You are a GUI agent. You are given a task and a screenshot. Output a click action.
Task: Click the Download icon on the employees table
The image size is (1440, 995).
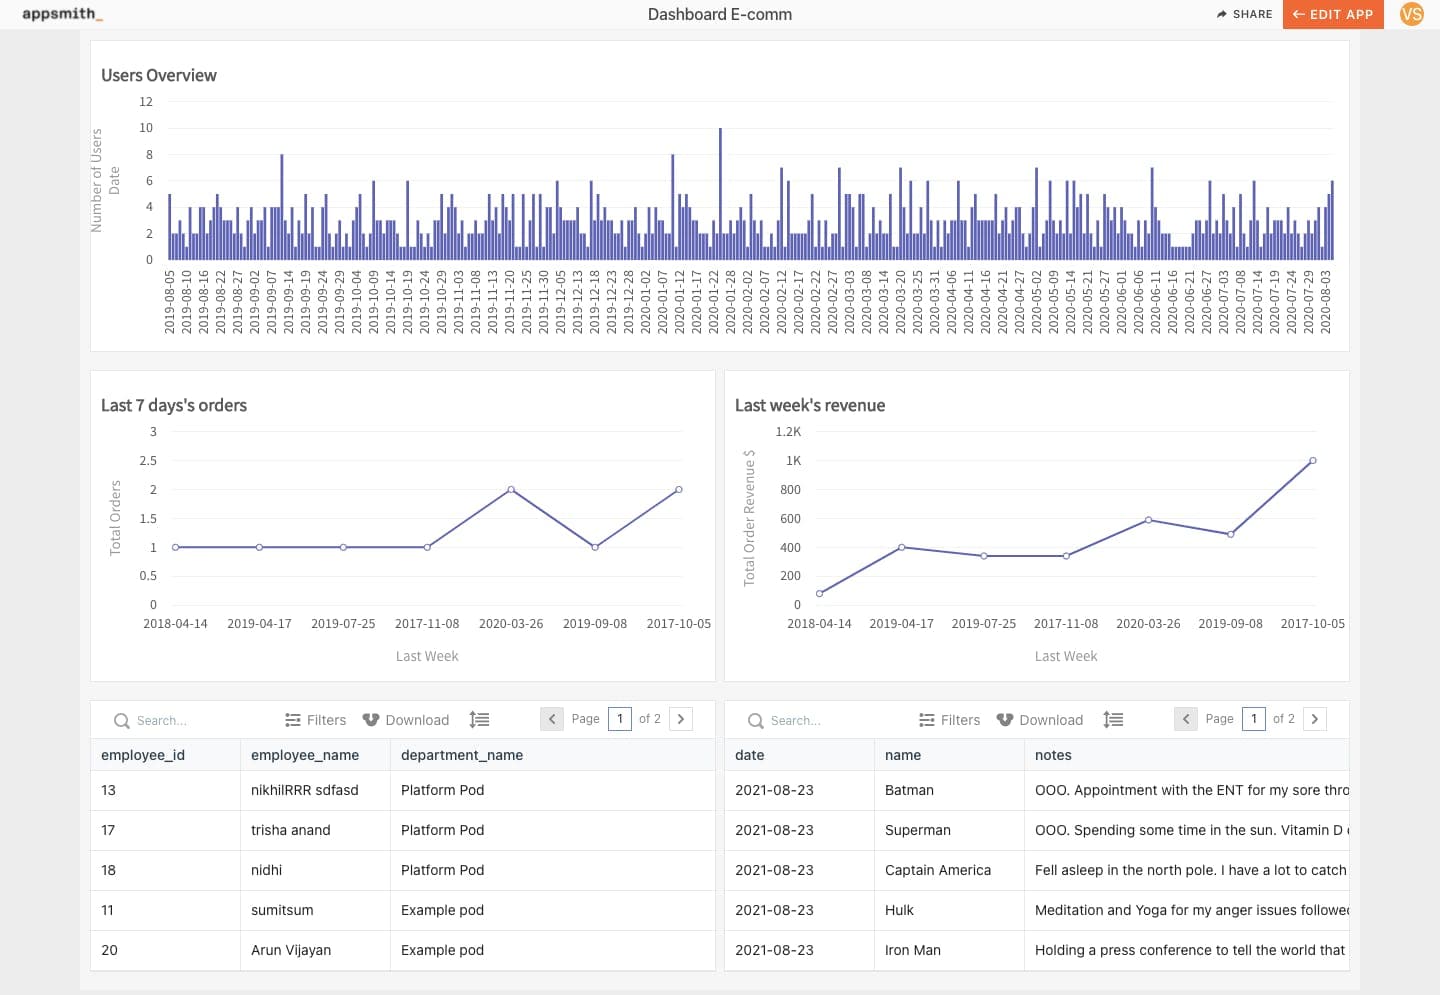click(405, 719)
